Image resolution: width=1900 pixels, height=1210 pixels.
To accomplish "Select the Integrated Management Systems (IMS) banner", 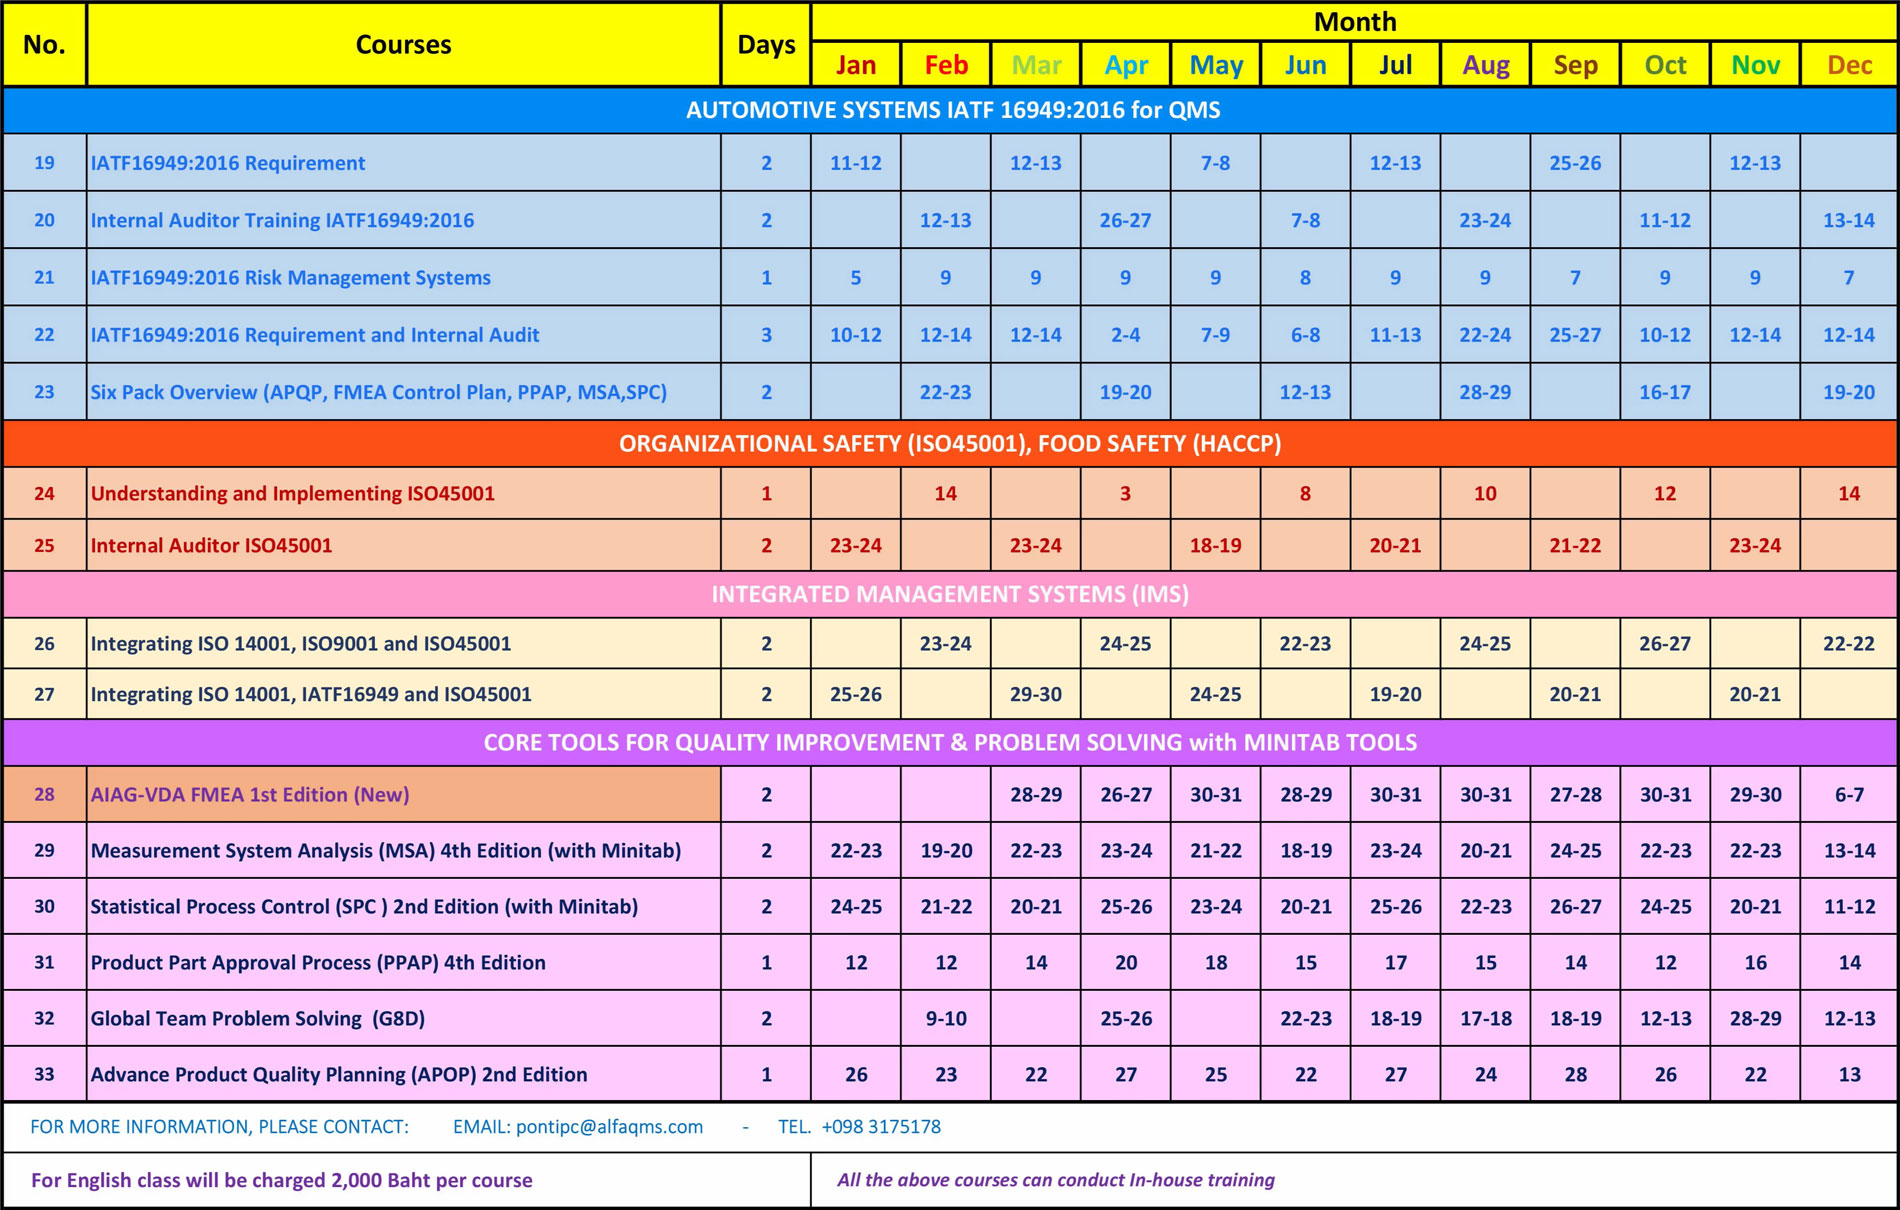I will pos(949,594).
